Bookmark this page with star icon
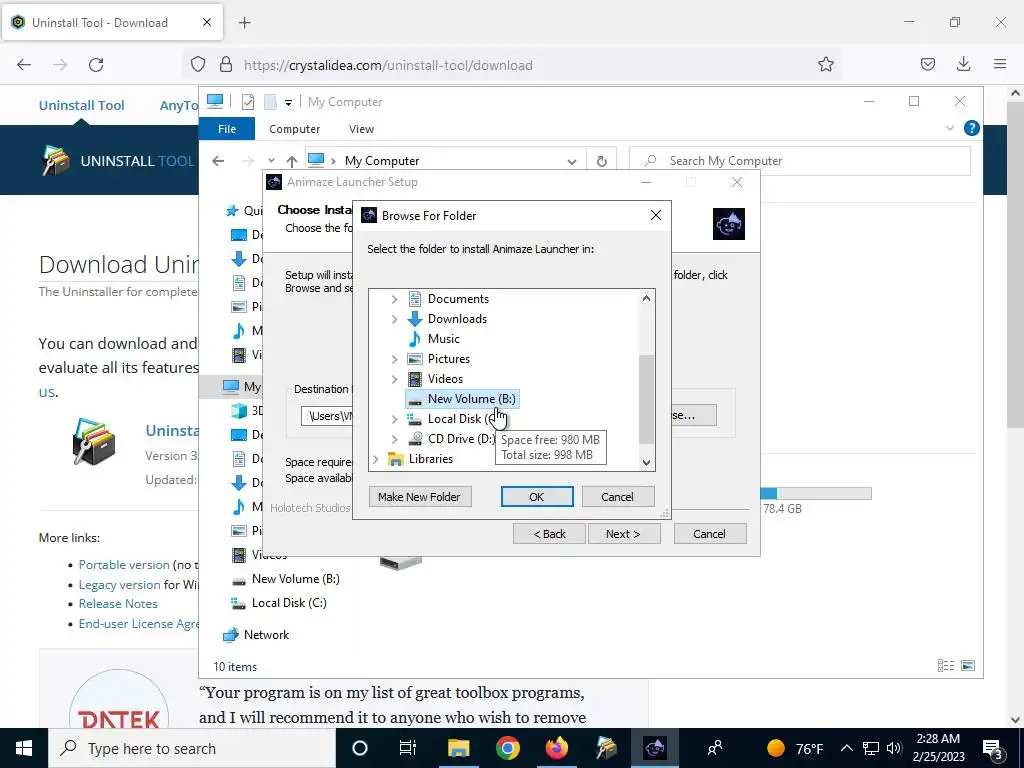Viewport: 1024px width, 768px height. point(825,65)
